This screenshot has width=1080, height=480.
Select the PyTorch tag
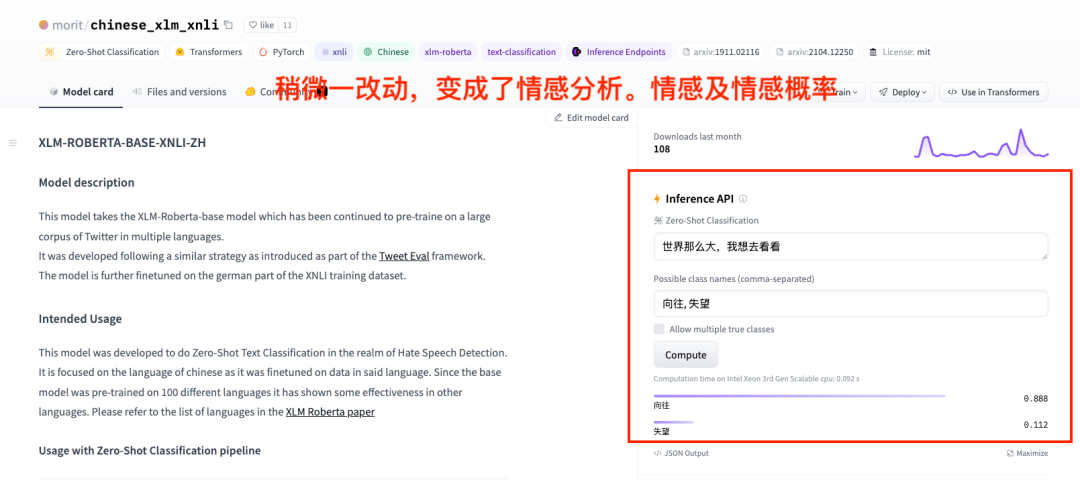point(282,52)
